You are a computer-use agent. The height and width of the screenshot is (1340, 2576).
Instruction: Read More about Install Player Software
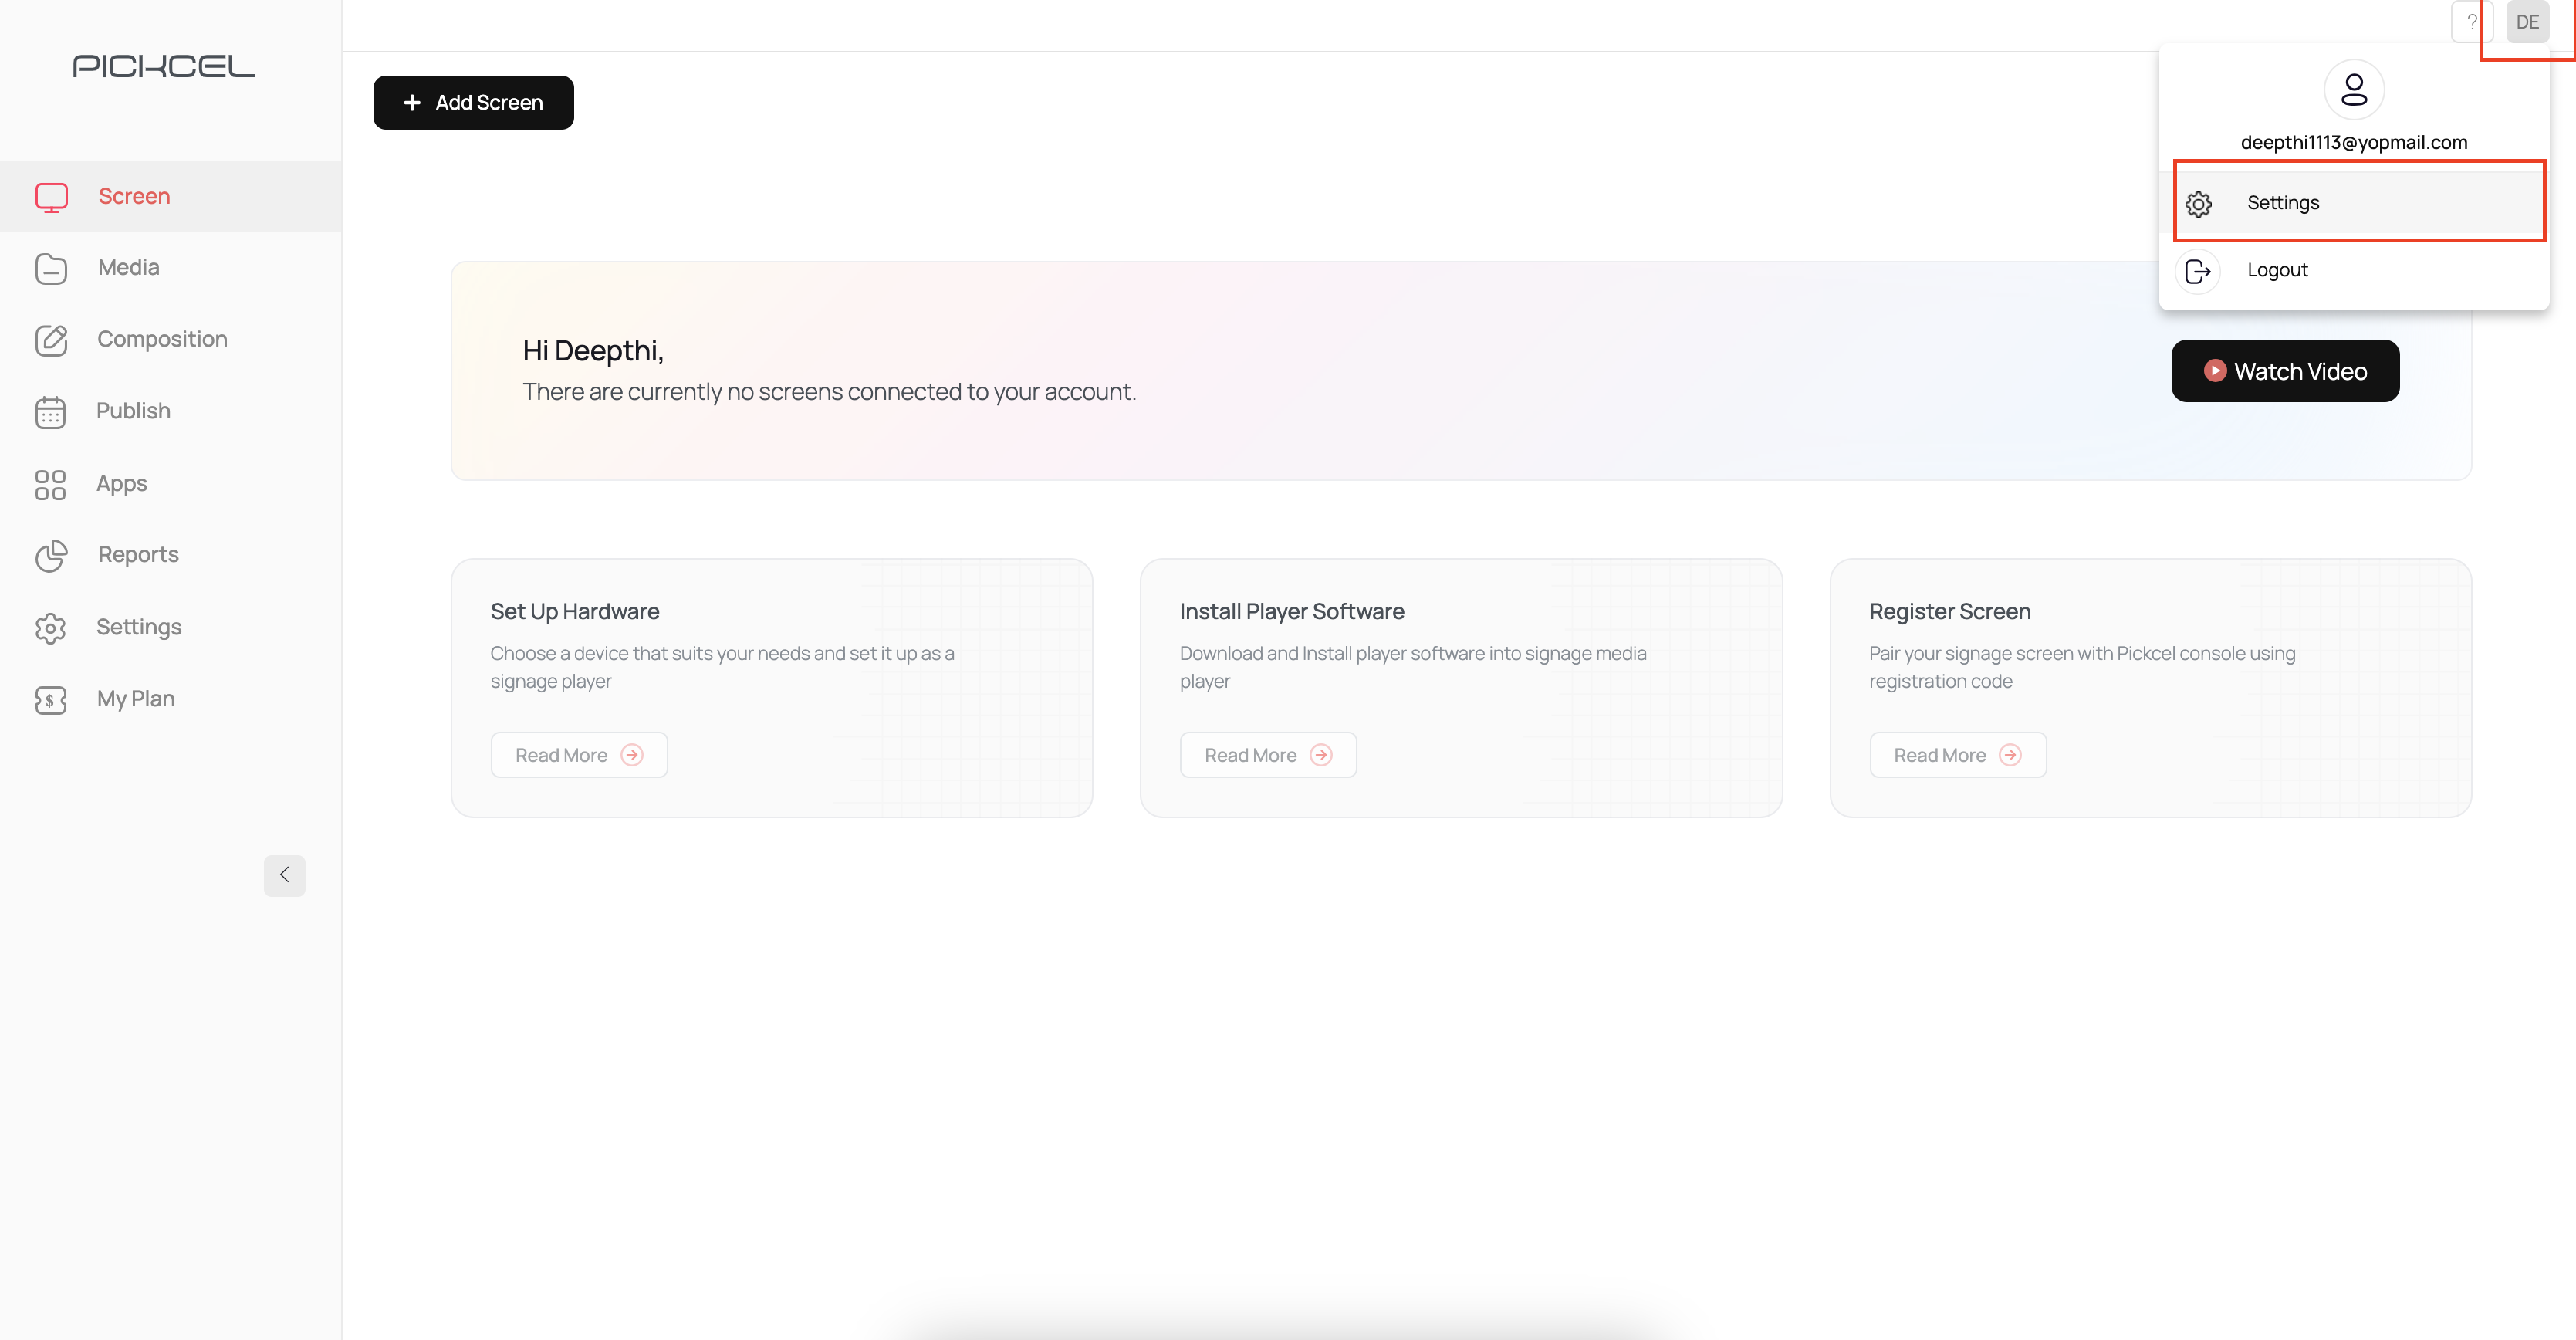1268,755
